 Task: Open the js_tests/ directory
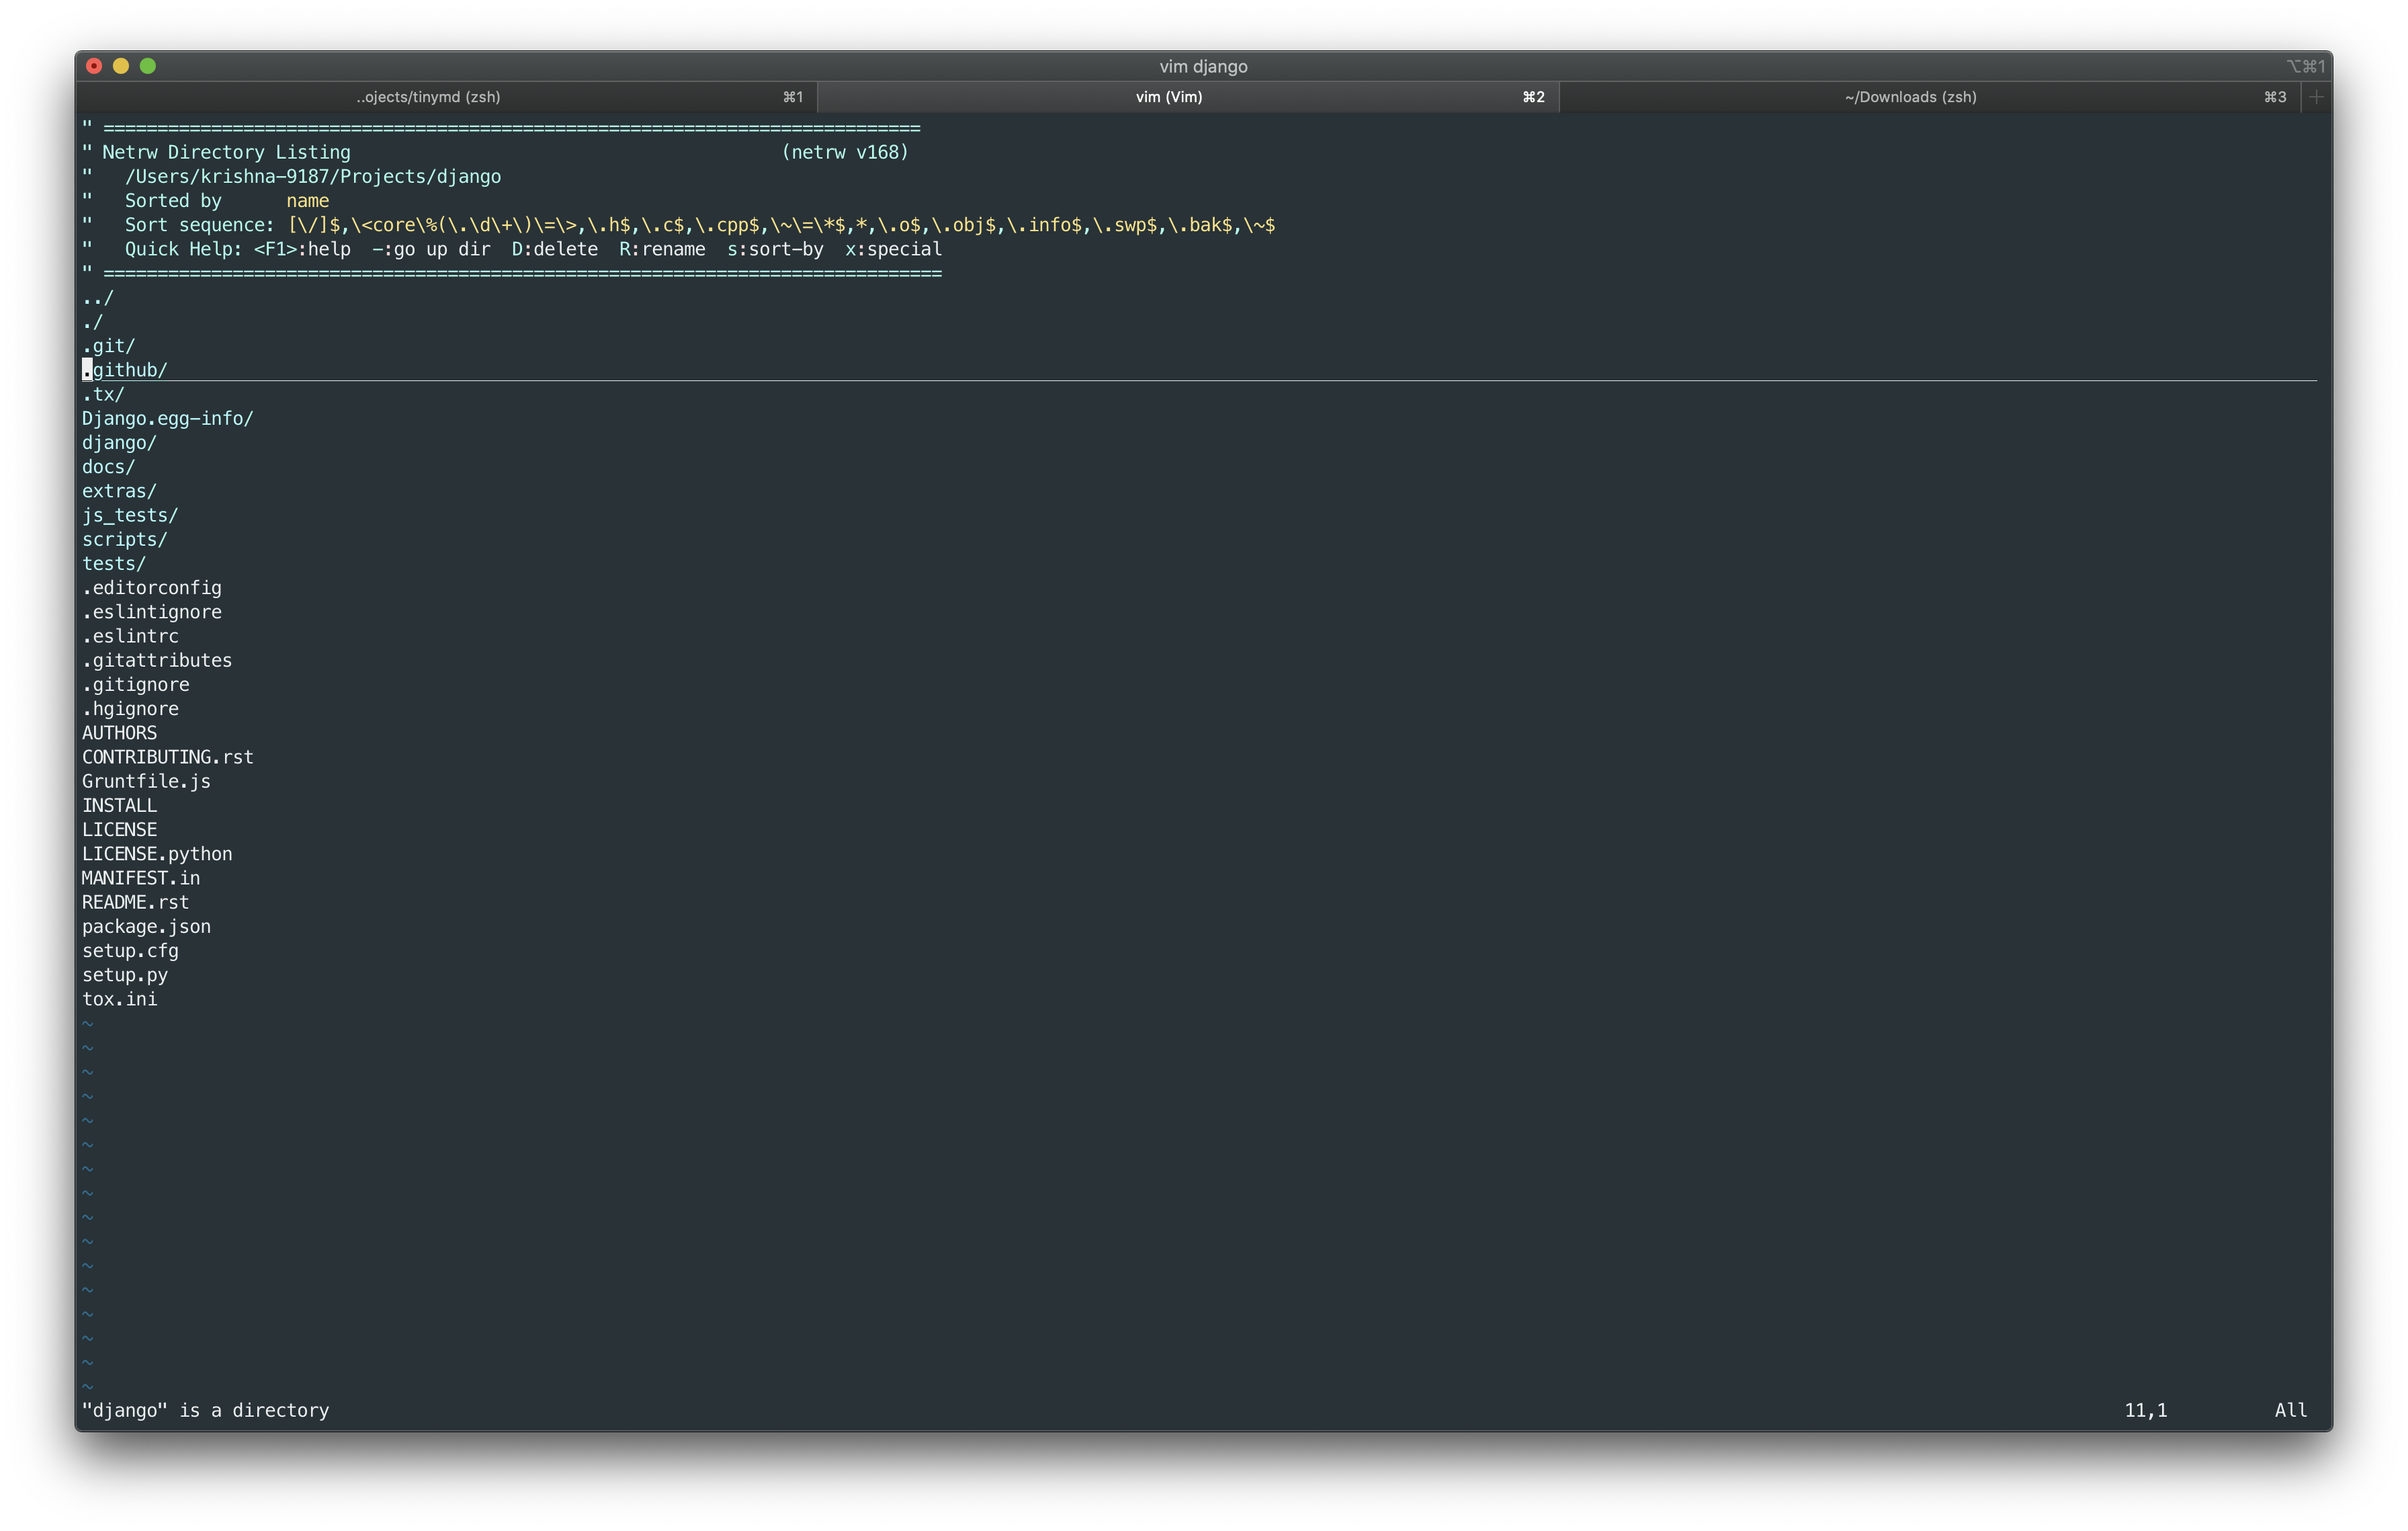pos(130,515)
